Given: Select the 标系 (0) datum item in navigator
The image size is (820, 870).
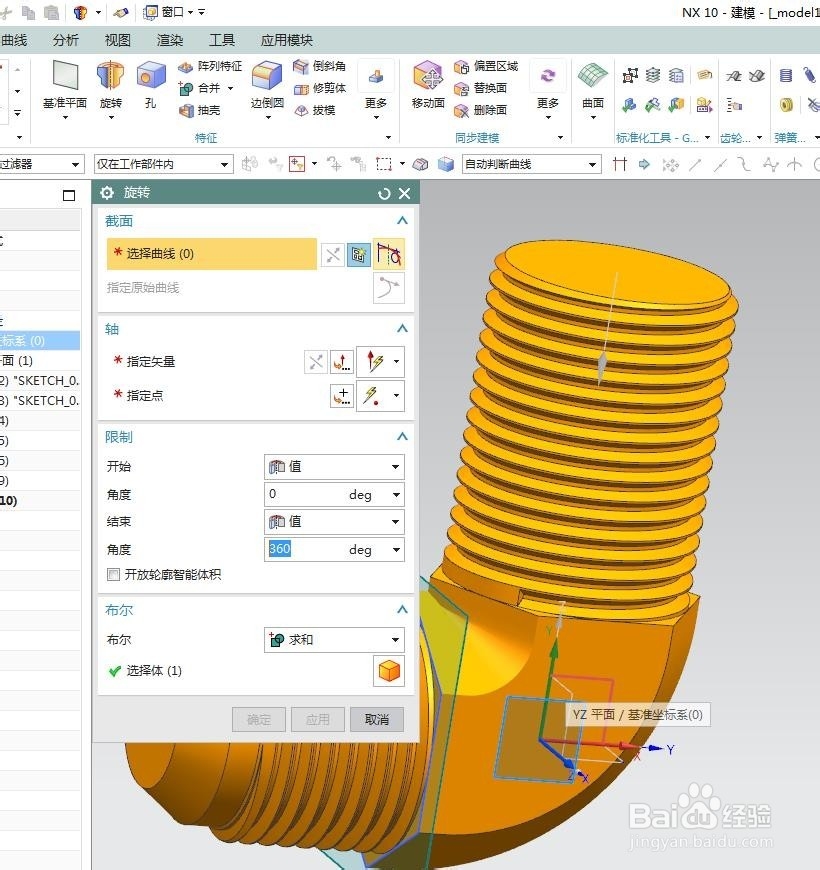Looking at the screenshot, I should 40,341.
